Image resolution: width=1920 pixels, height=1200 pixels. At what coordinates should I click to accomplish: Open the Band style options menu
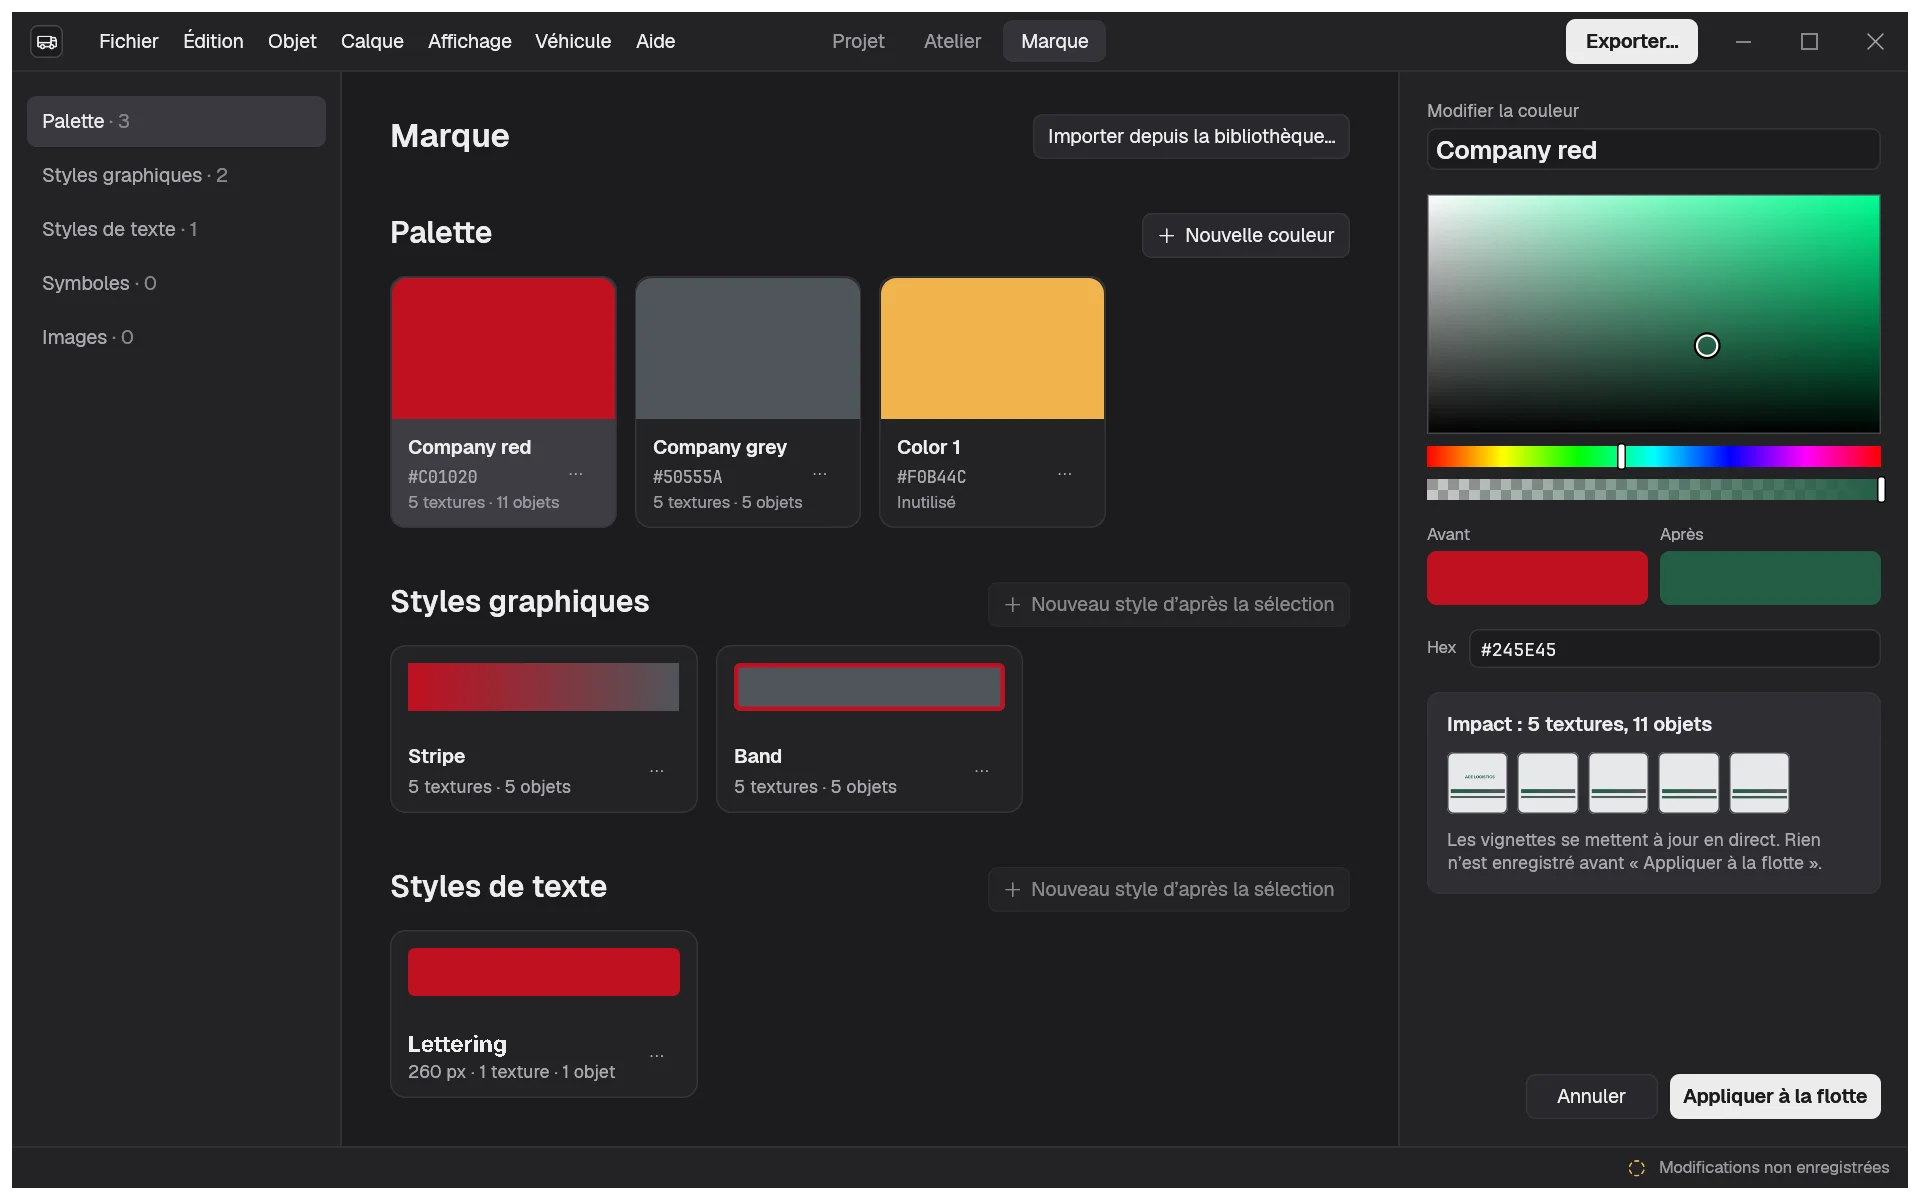(x=982, y=771)
